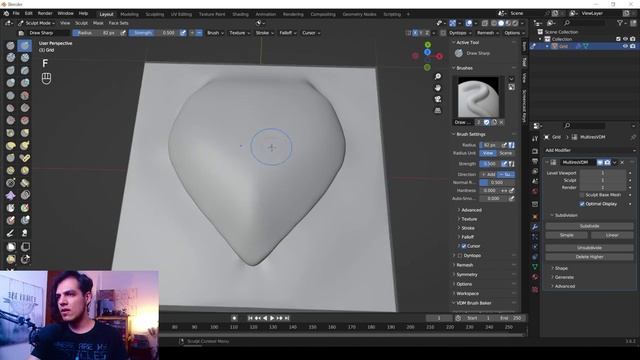This screenshot has height=360, width=640.
Task: Expand the Symmetry panel
Action: 467,275
